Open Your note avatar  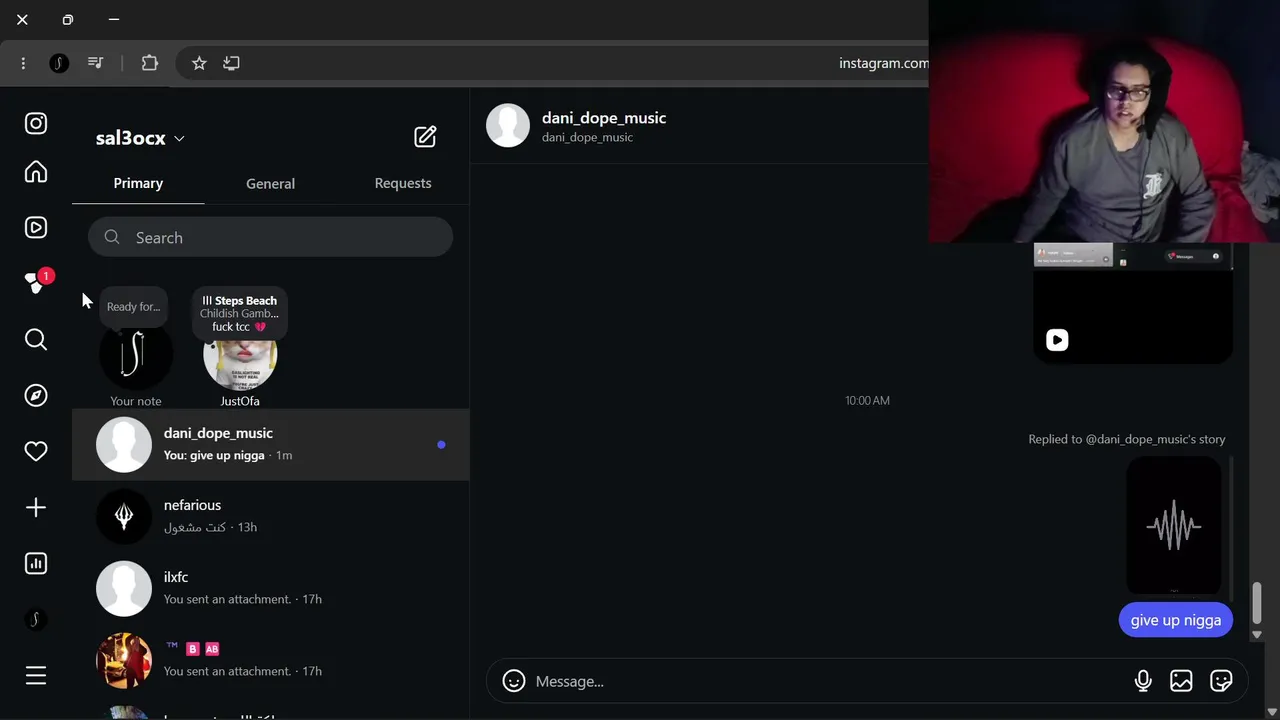[x=136, y=355]
